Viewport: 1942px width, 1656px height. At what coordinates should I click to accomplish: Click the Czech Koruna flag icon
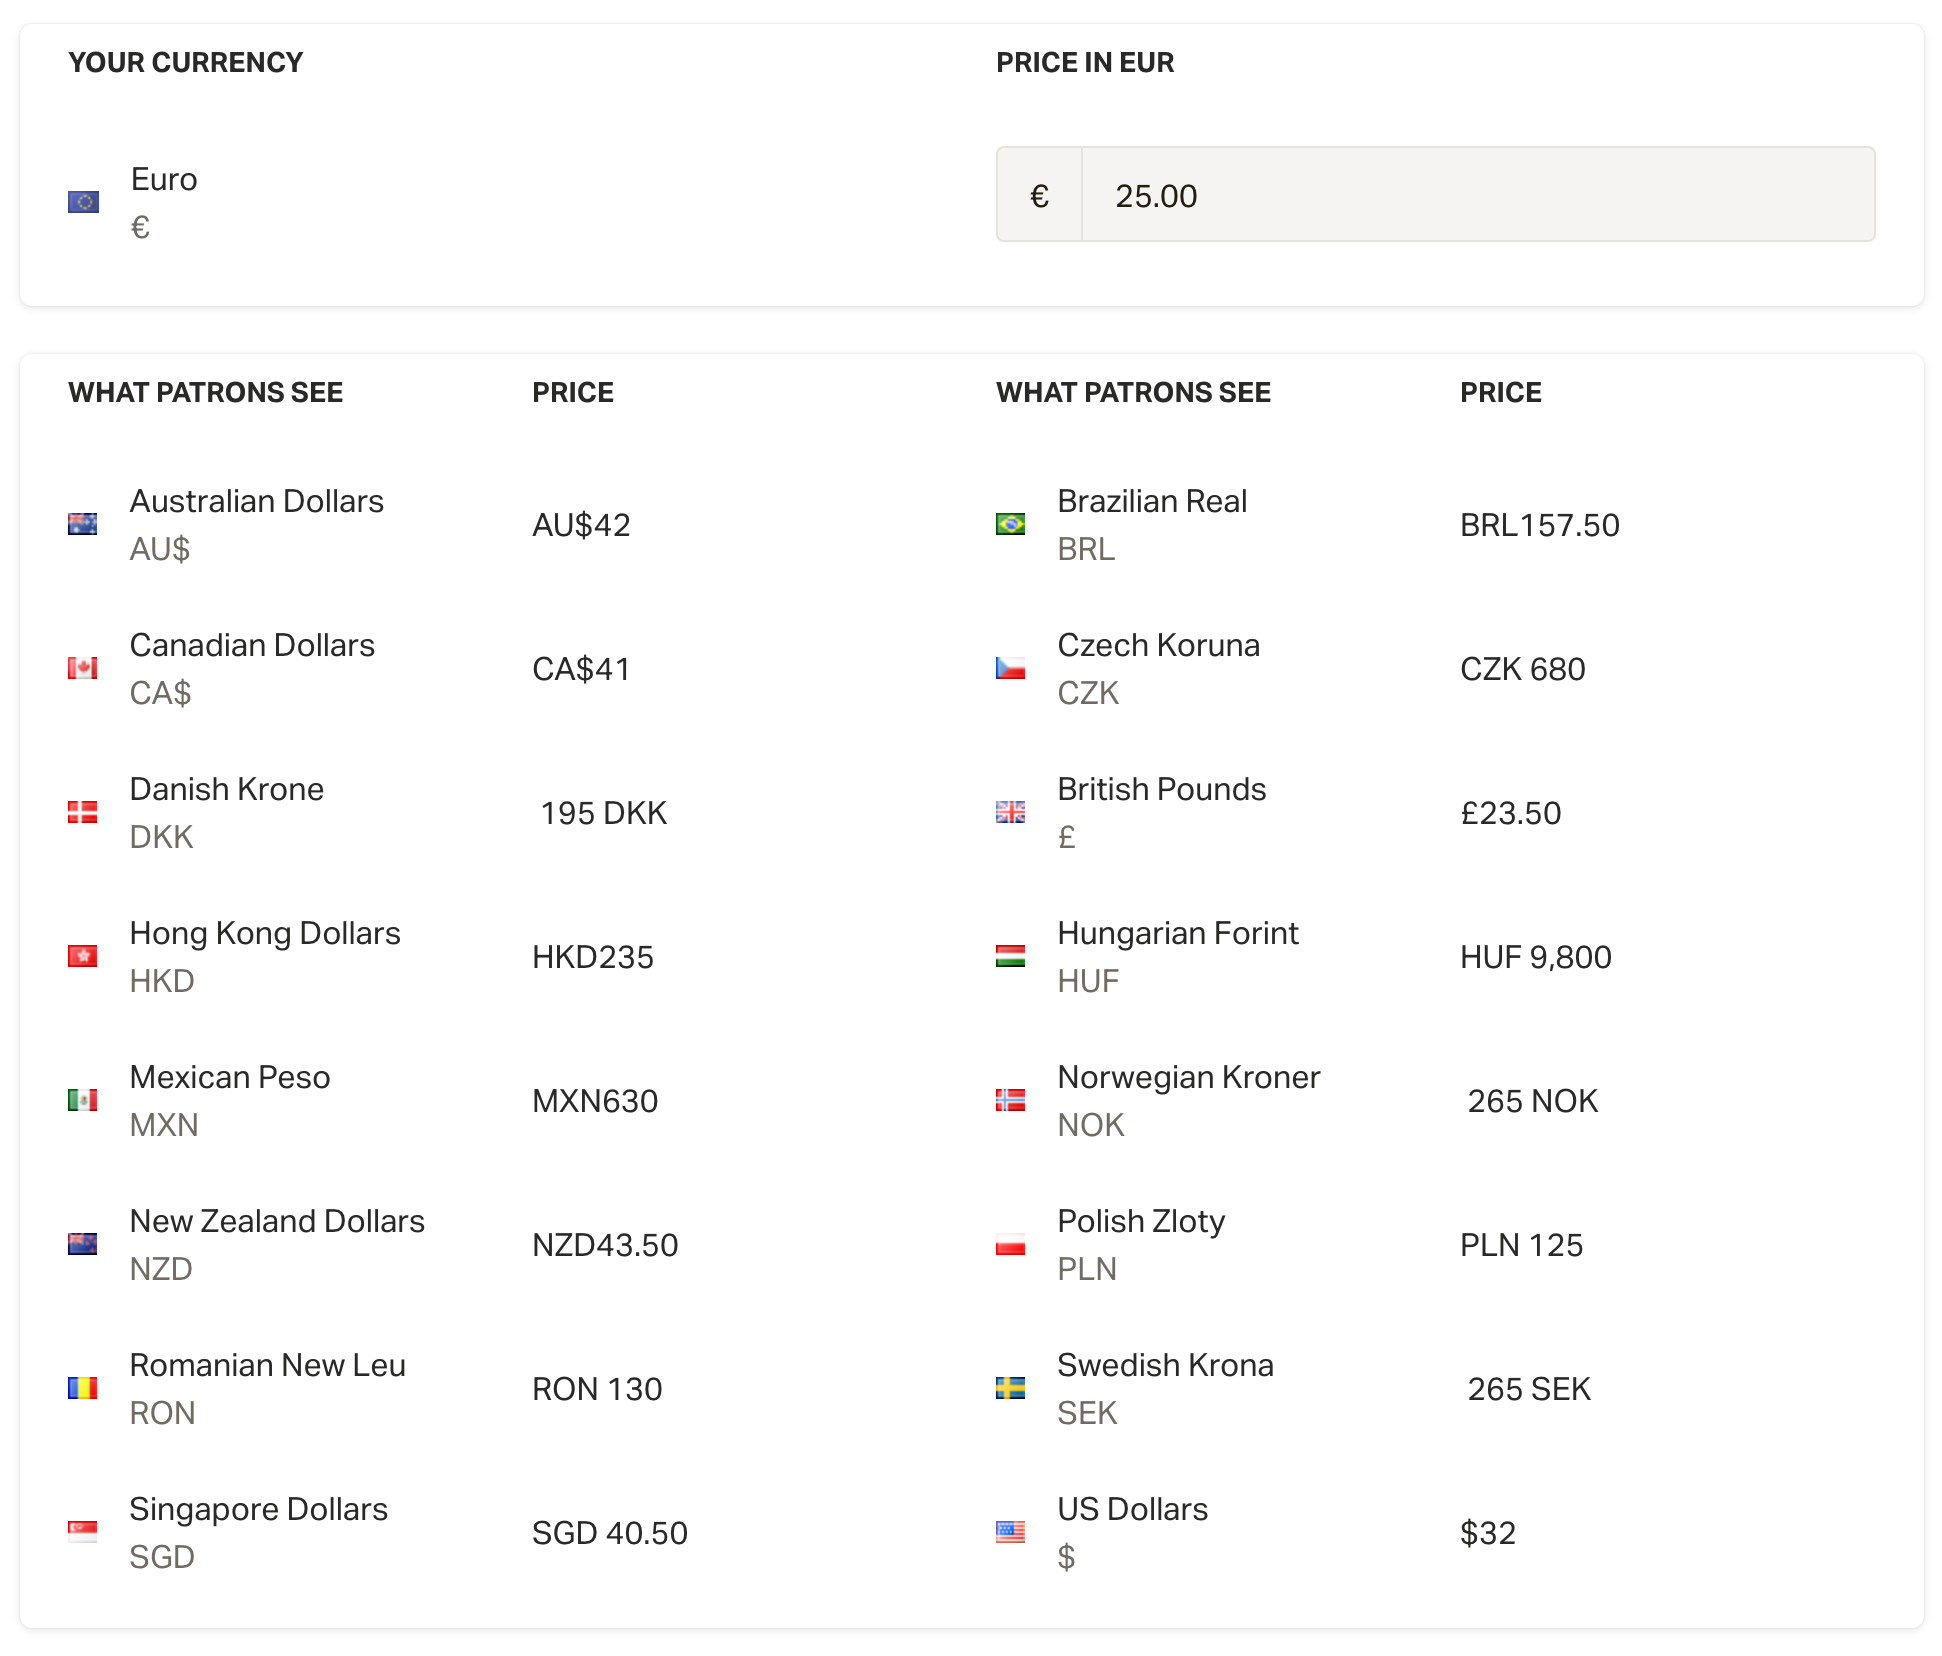[1010, 667]
